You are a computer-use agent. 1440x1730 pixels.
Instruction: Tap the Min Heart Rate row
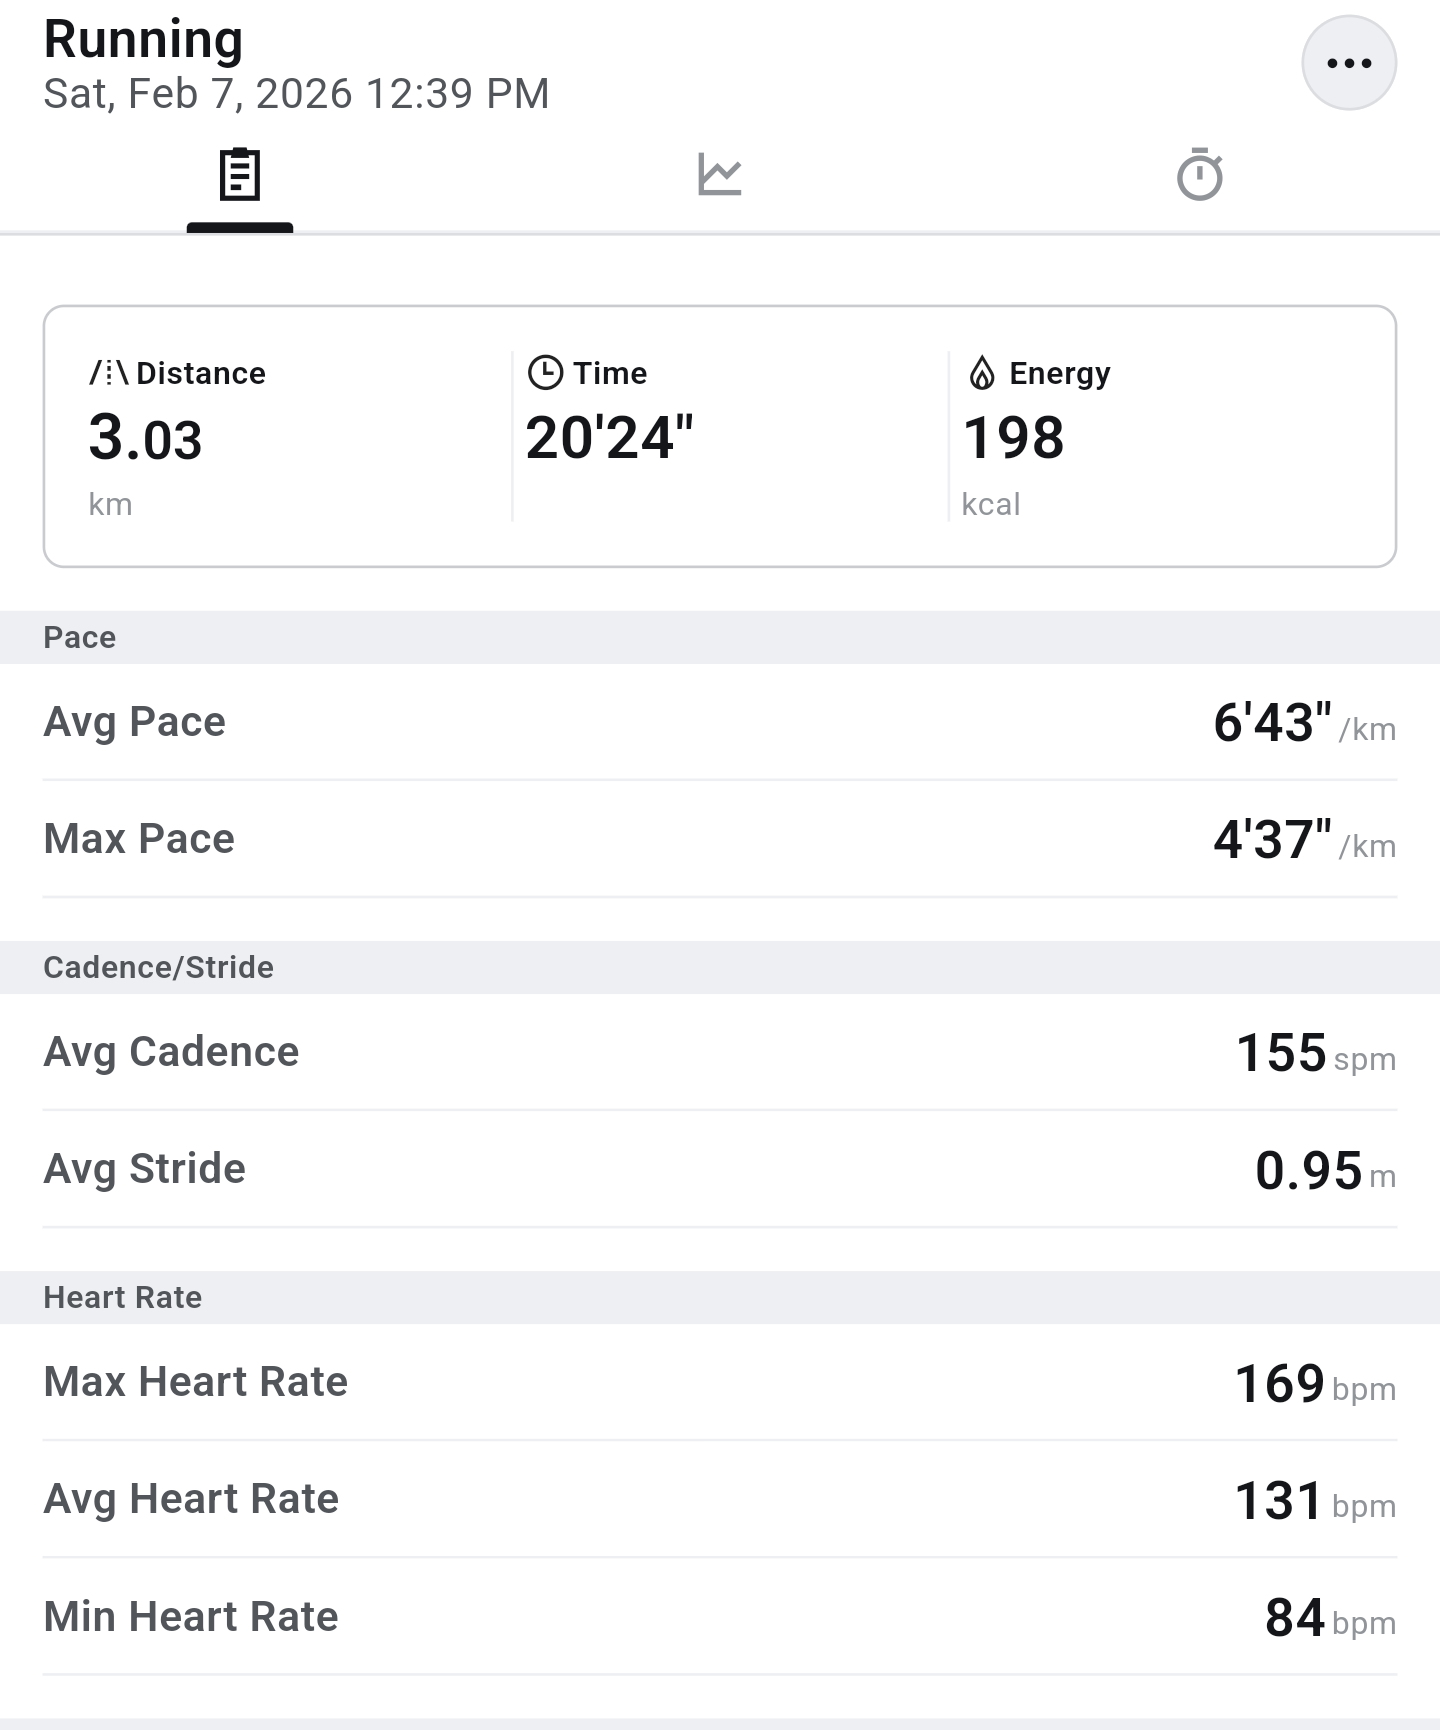tap(720, 1616)
